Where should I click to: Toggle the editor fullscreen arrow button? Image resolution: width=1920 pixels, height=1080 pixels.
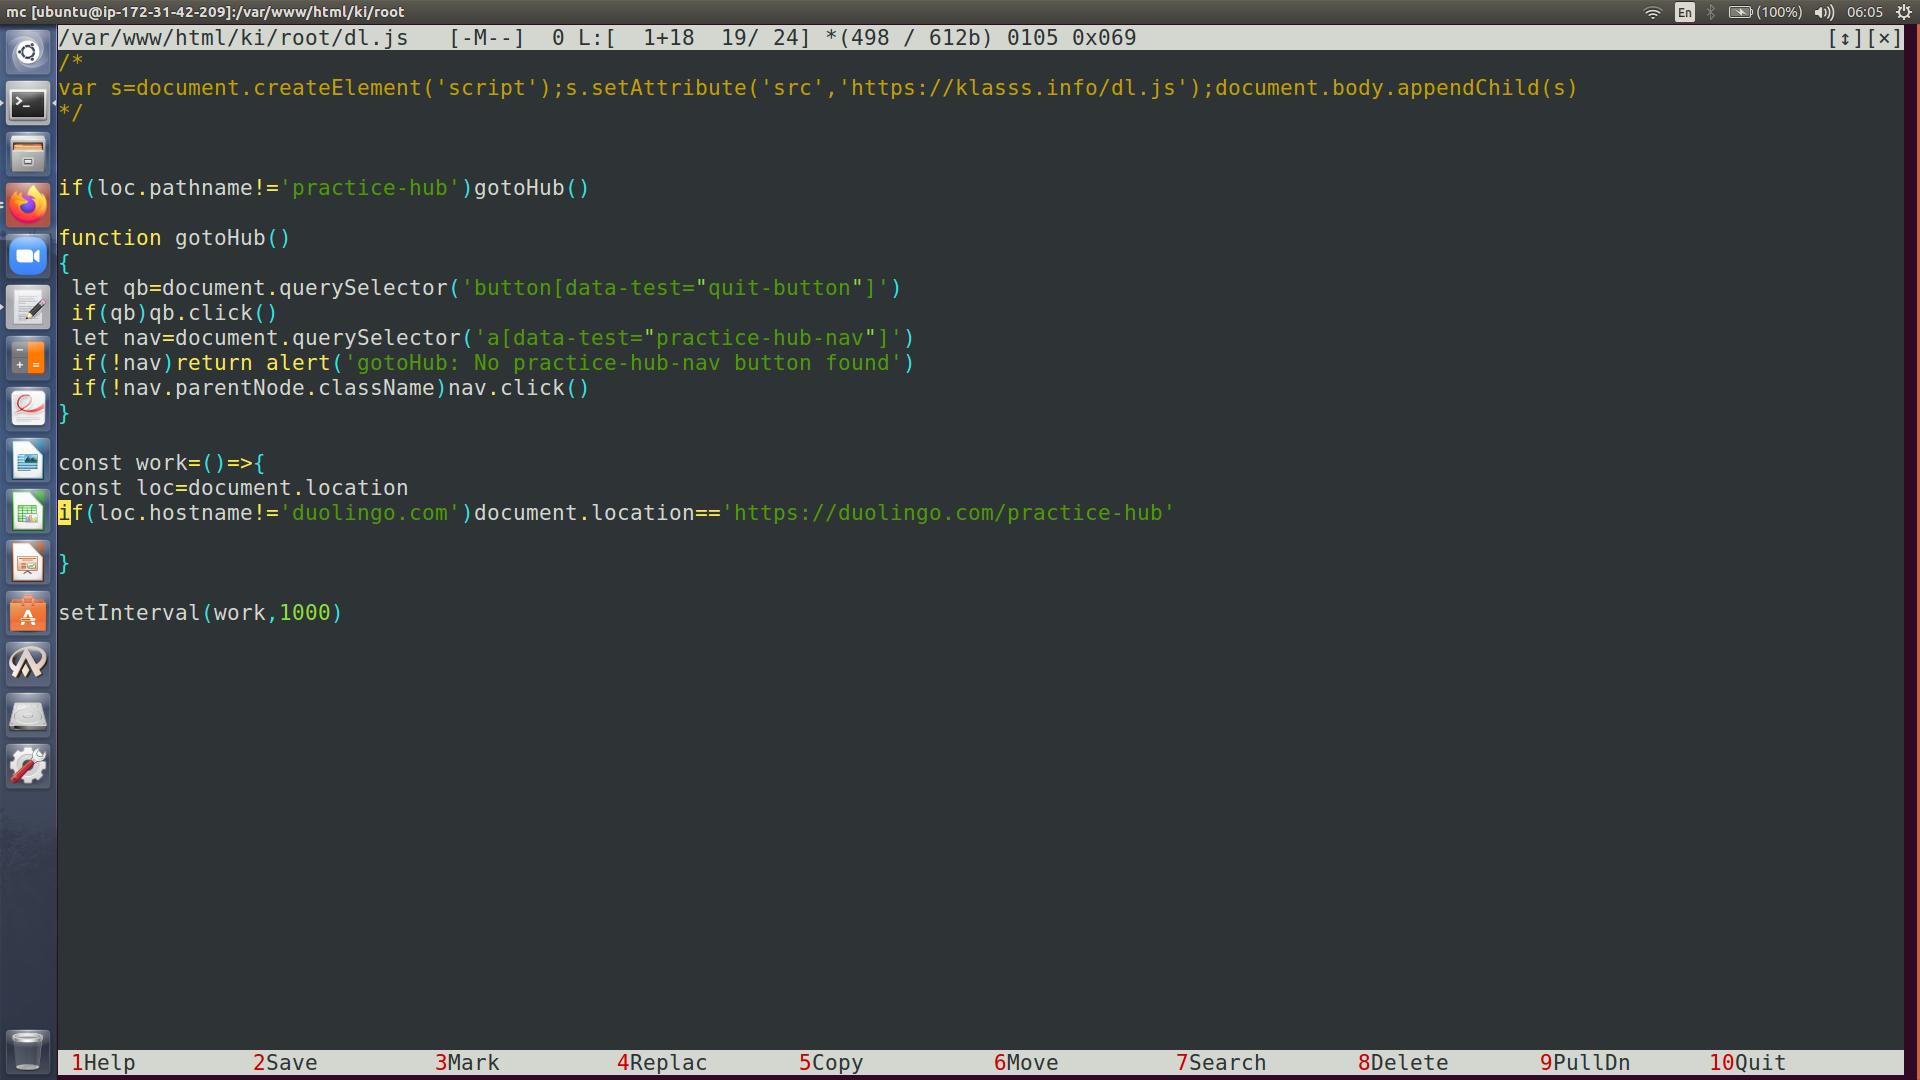pyautogui.click(x=1844, y=38)
